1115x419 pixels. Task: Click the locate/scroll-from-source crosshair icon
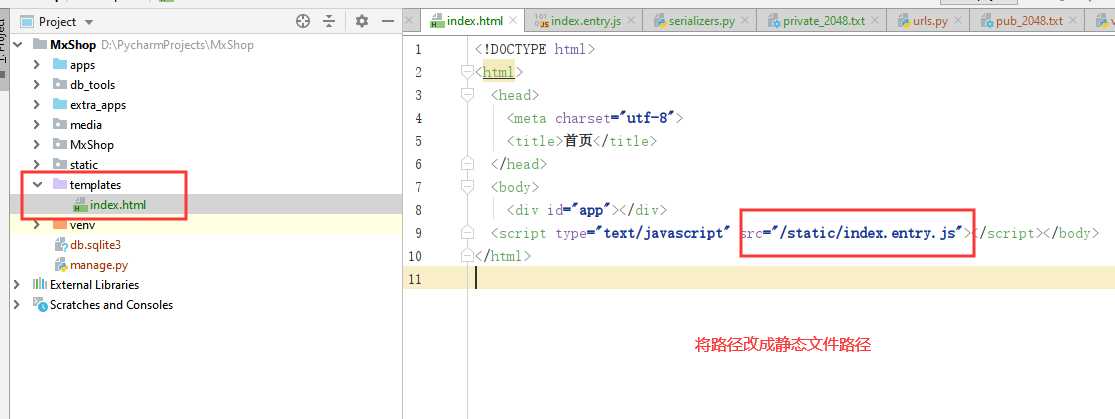click(303, 21)
